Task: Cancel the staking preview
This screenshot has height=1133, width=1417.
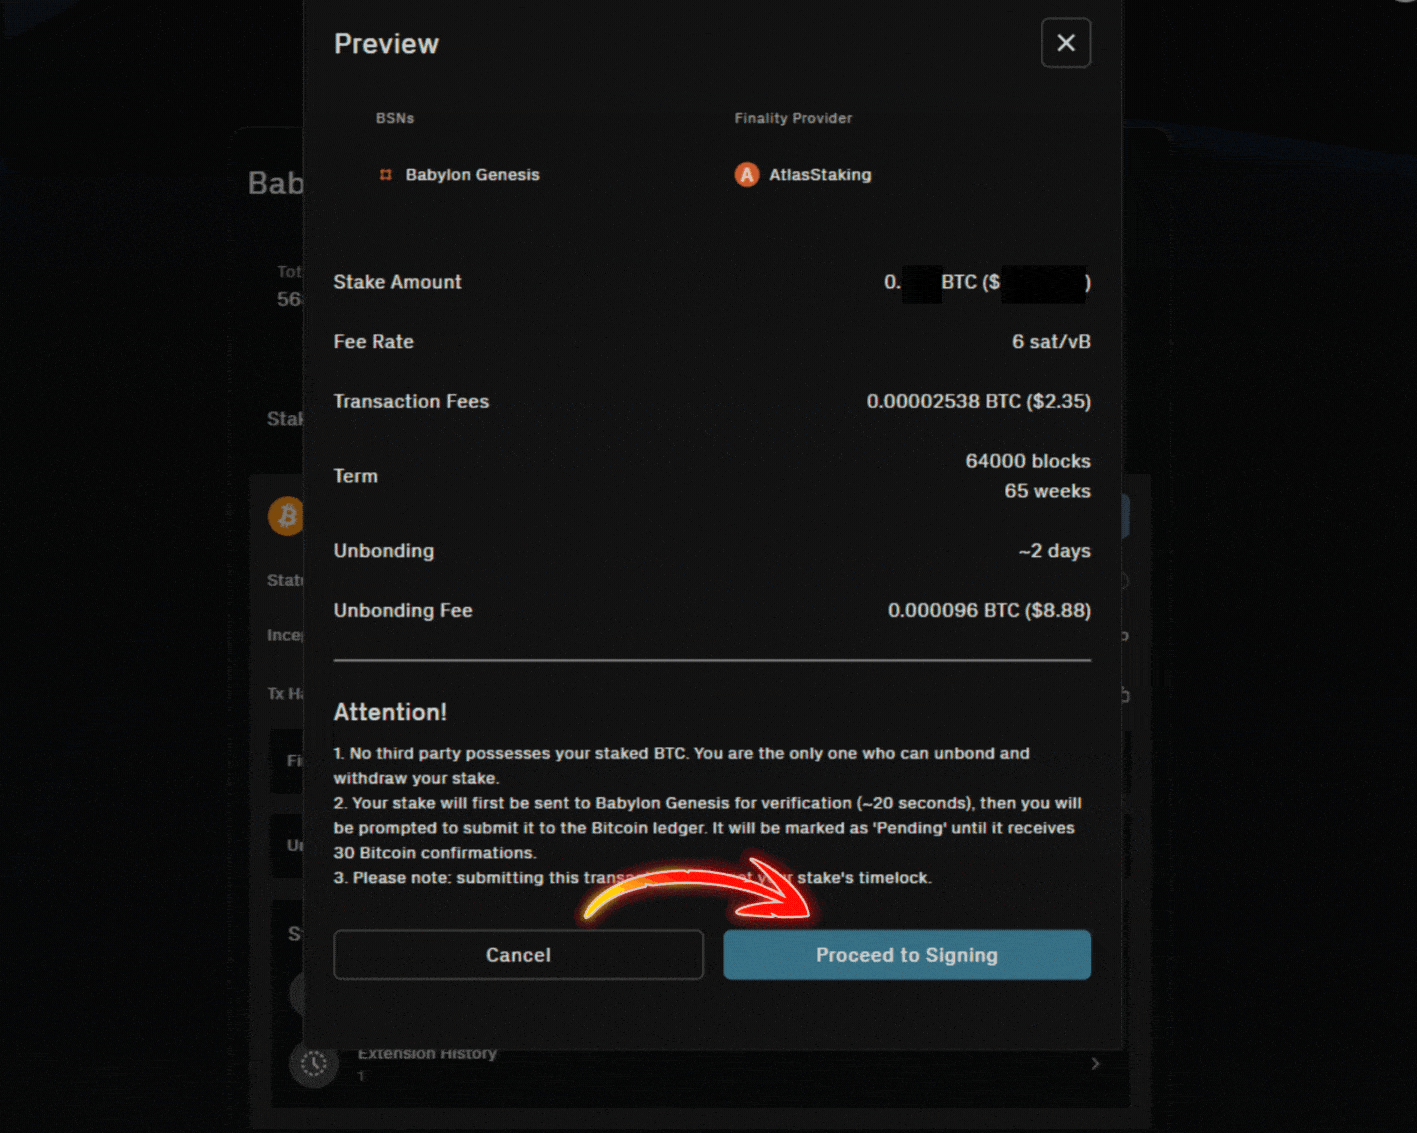Action: coord(518,955)
